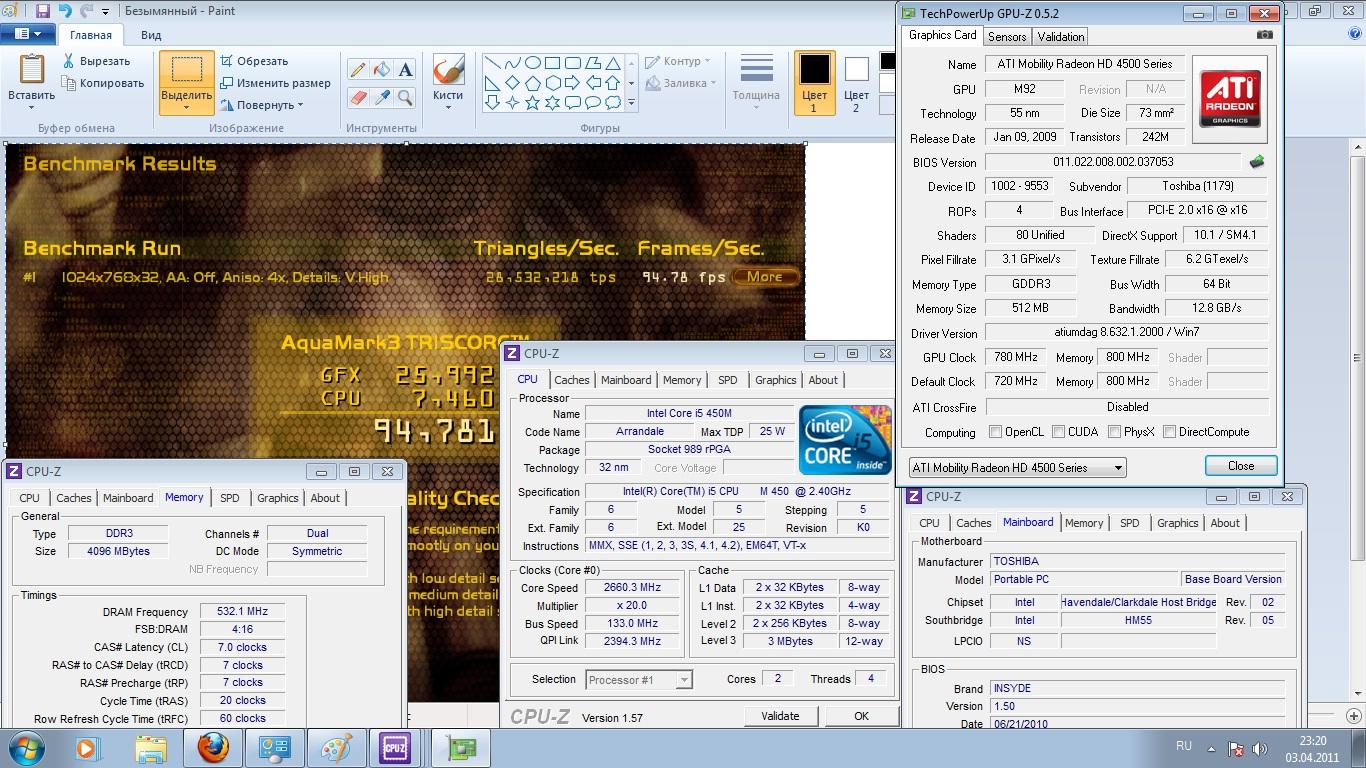Screen dimensions: 1366x768
Task: Save the Paint image with the floppy icon
Action: click(43, 11)
